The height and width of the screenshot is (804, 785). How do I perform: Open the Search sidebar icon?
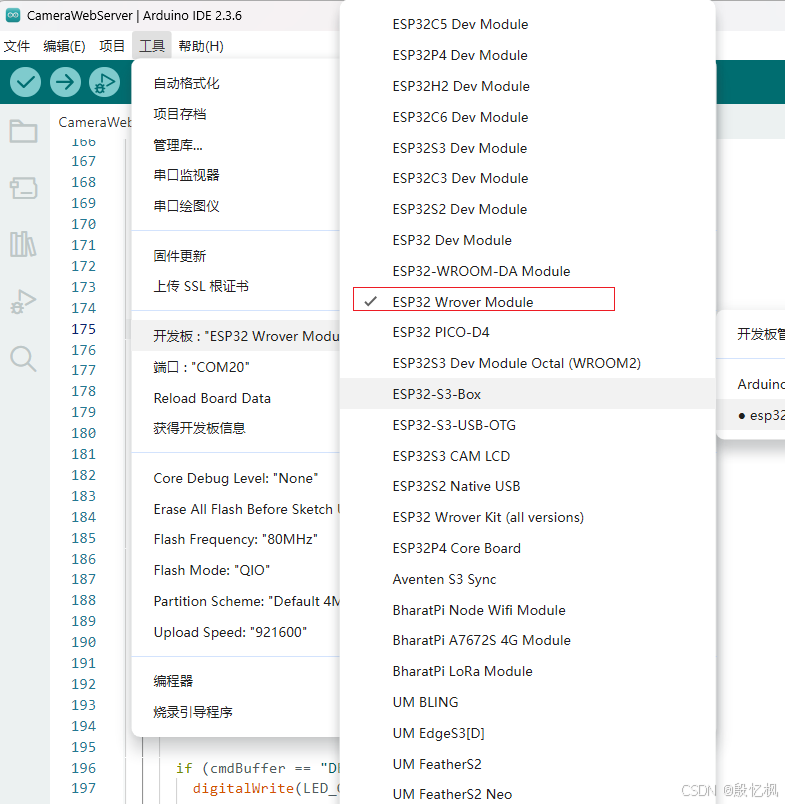(x=24, y=358)
